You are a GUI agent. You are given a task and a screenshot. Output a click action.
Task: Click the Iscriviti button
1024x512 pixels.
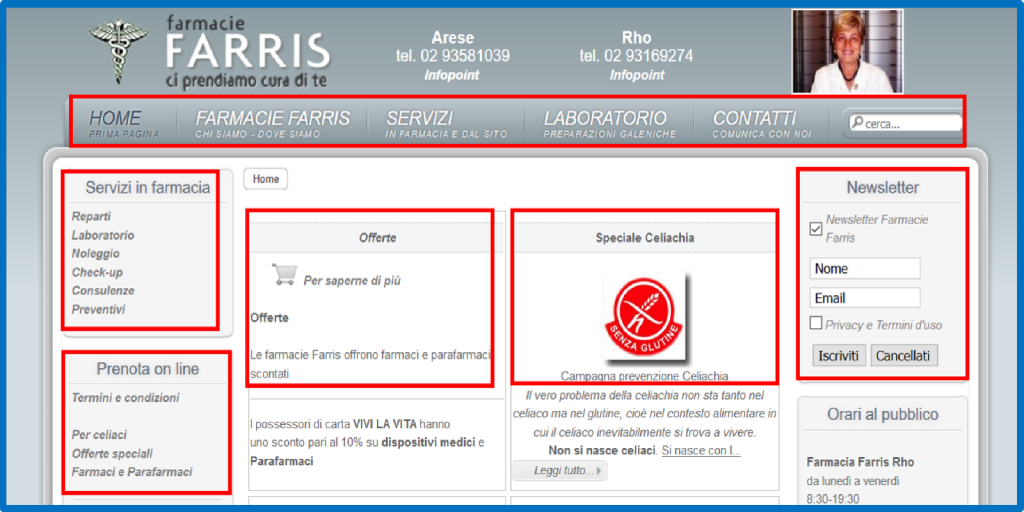tap(839, 356)
